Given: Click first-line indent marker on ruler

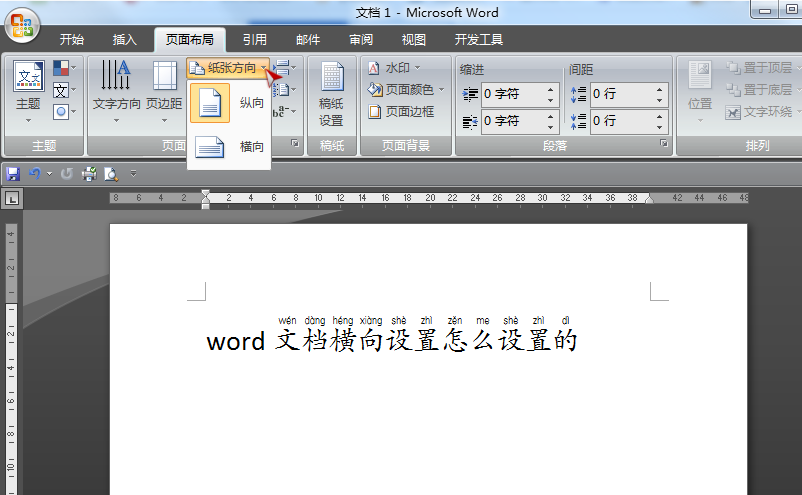Looking at the screenshot, I should (206, 193).
